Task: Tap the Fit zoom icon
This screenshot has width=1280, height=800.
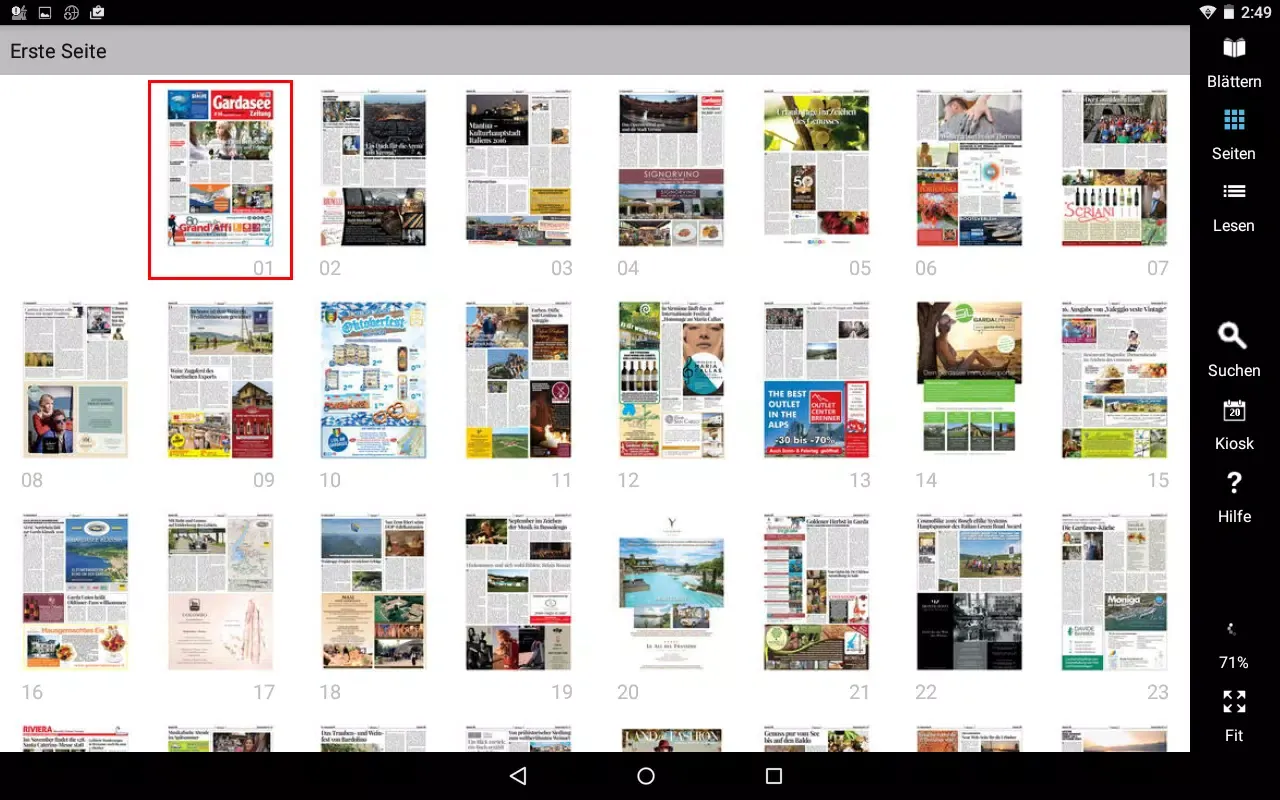Action: 1234,701
